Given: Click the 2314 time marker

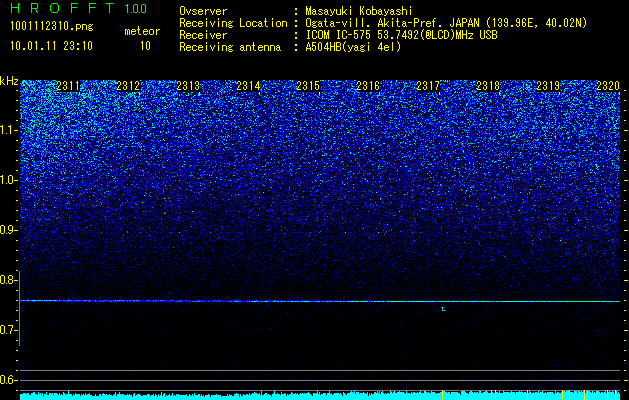Looking at the screenshot, I should pyautogui.click(x=248, y=86).
